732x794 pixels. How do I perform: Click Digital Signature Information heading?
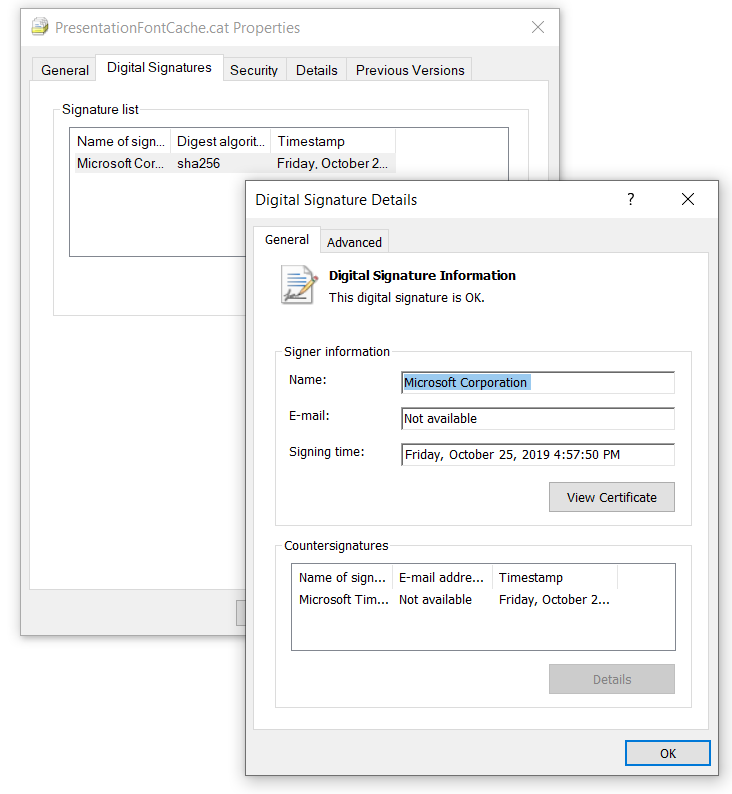[422, 275]
